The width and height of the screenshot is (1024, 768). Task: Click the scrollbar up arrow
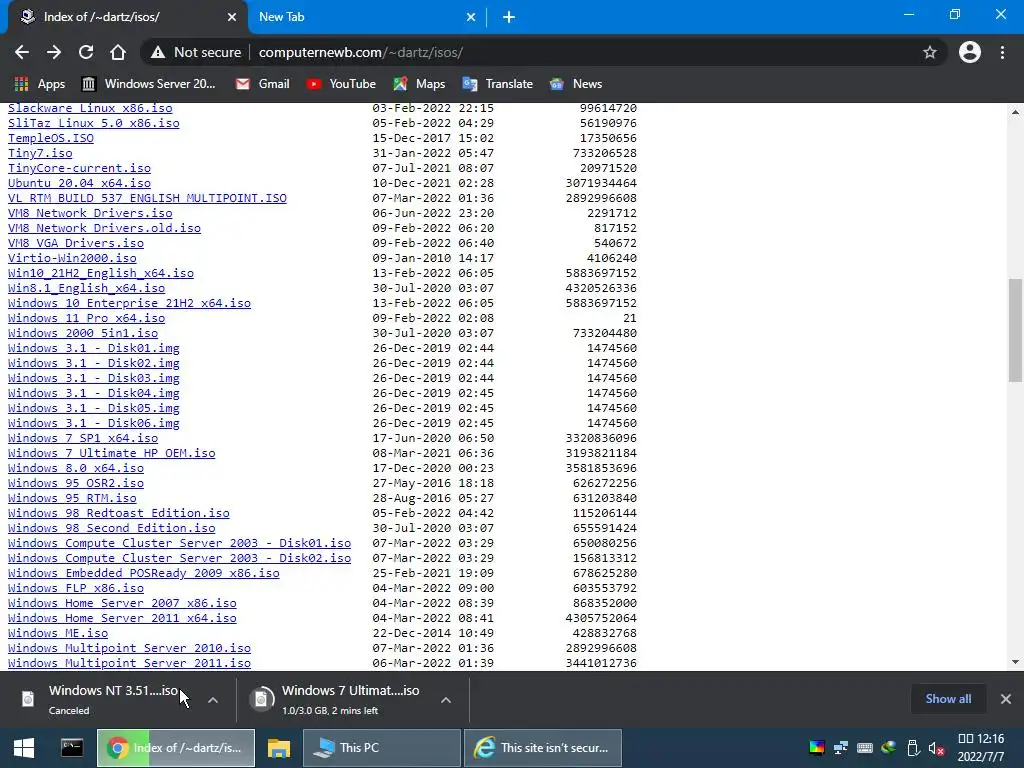pyautogui.click(x=1015, y=112)
